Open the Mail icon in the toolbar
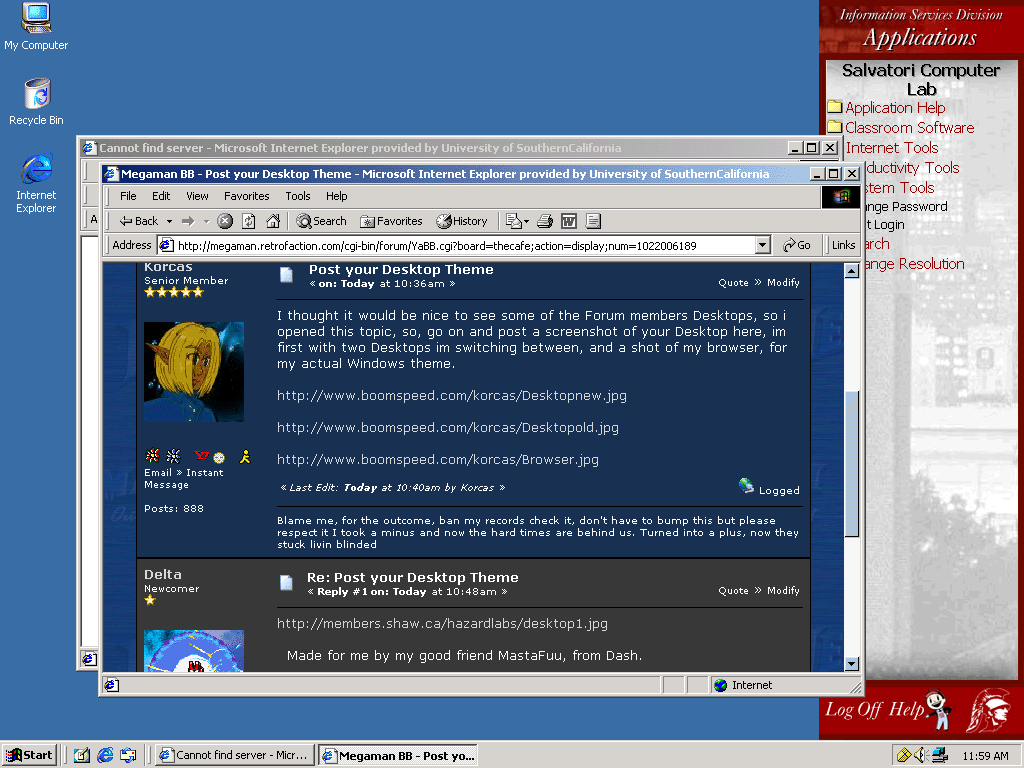1024x768 pixels. click(x=516, y=221)
